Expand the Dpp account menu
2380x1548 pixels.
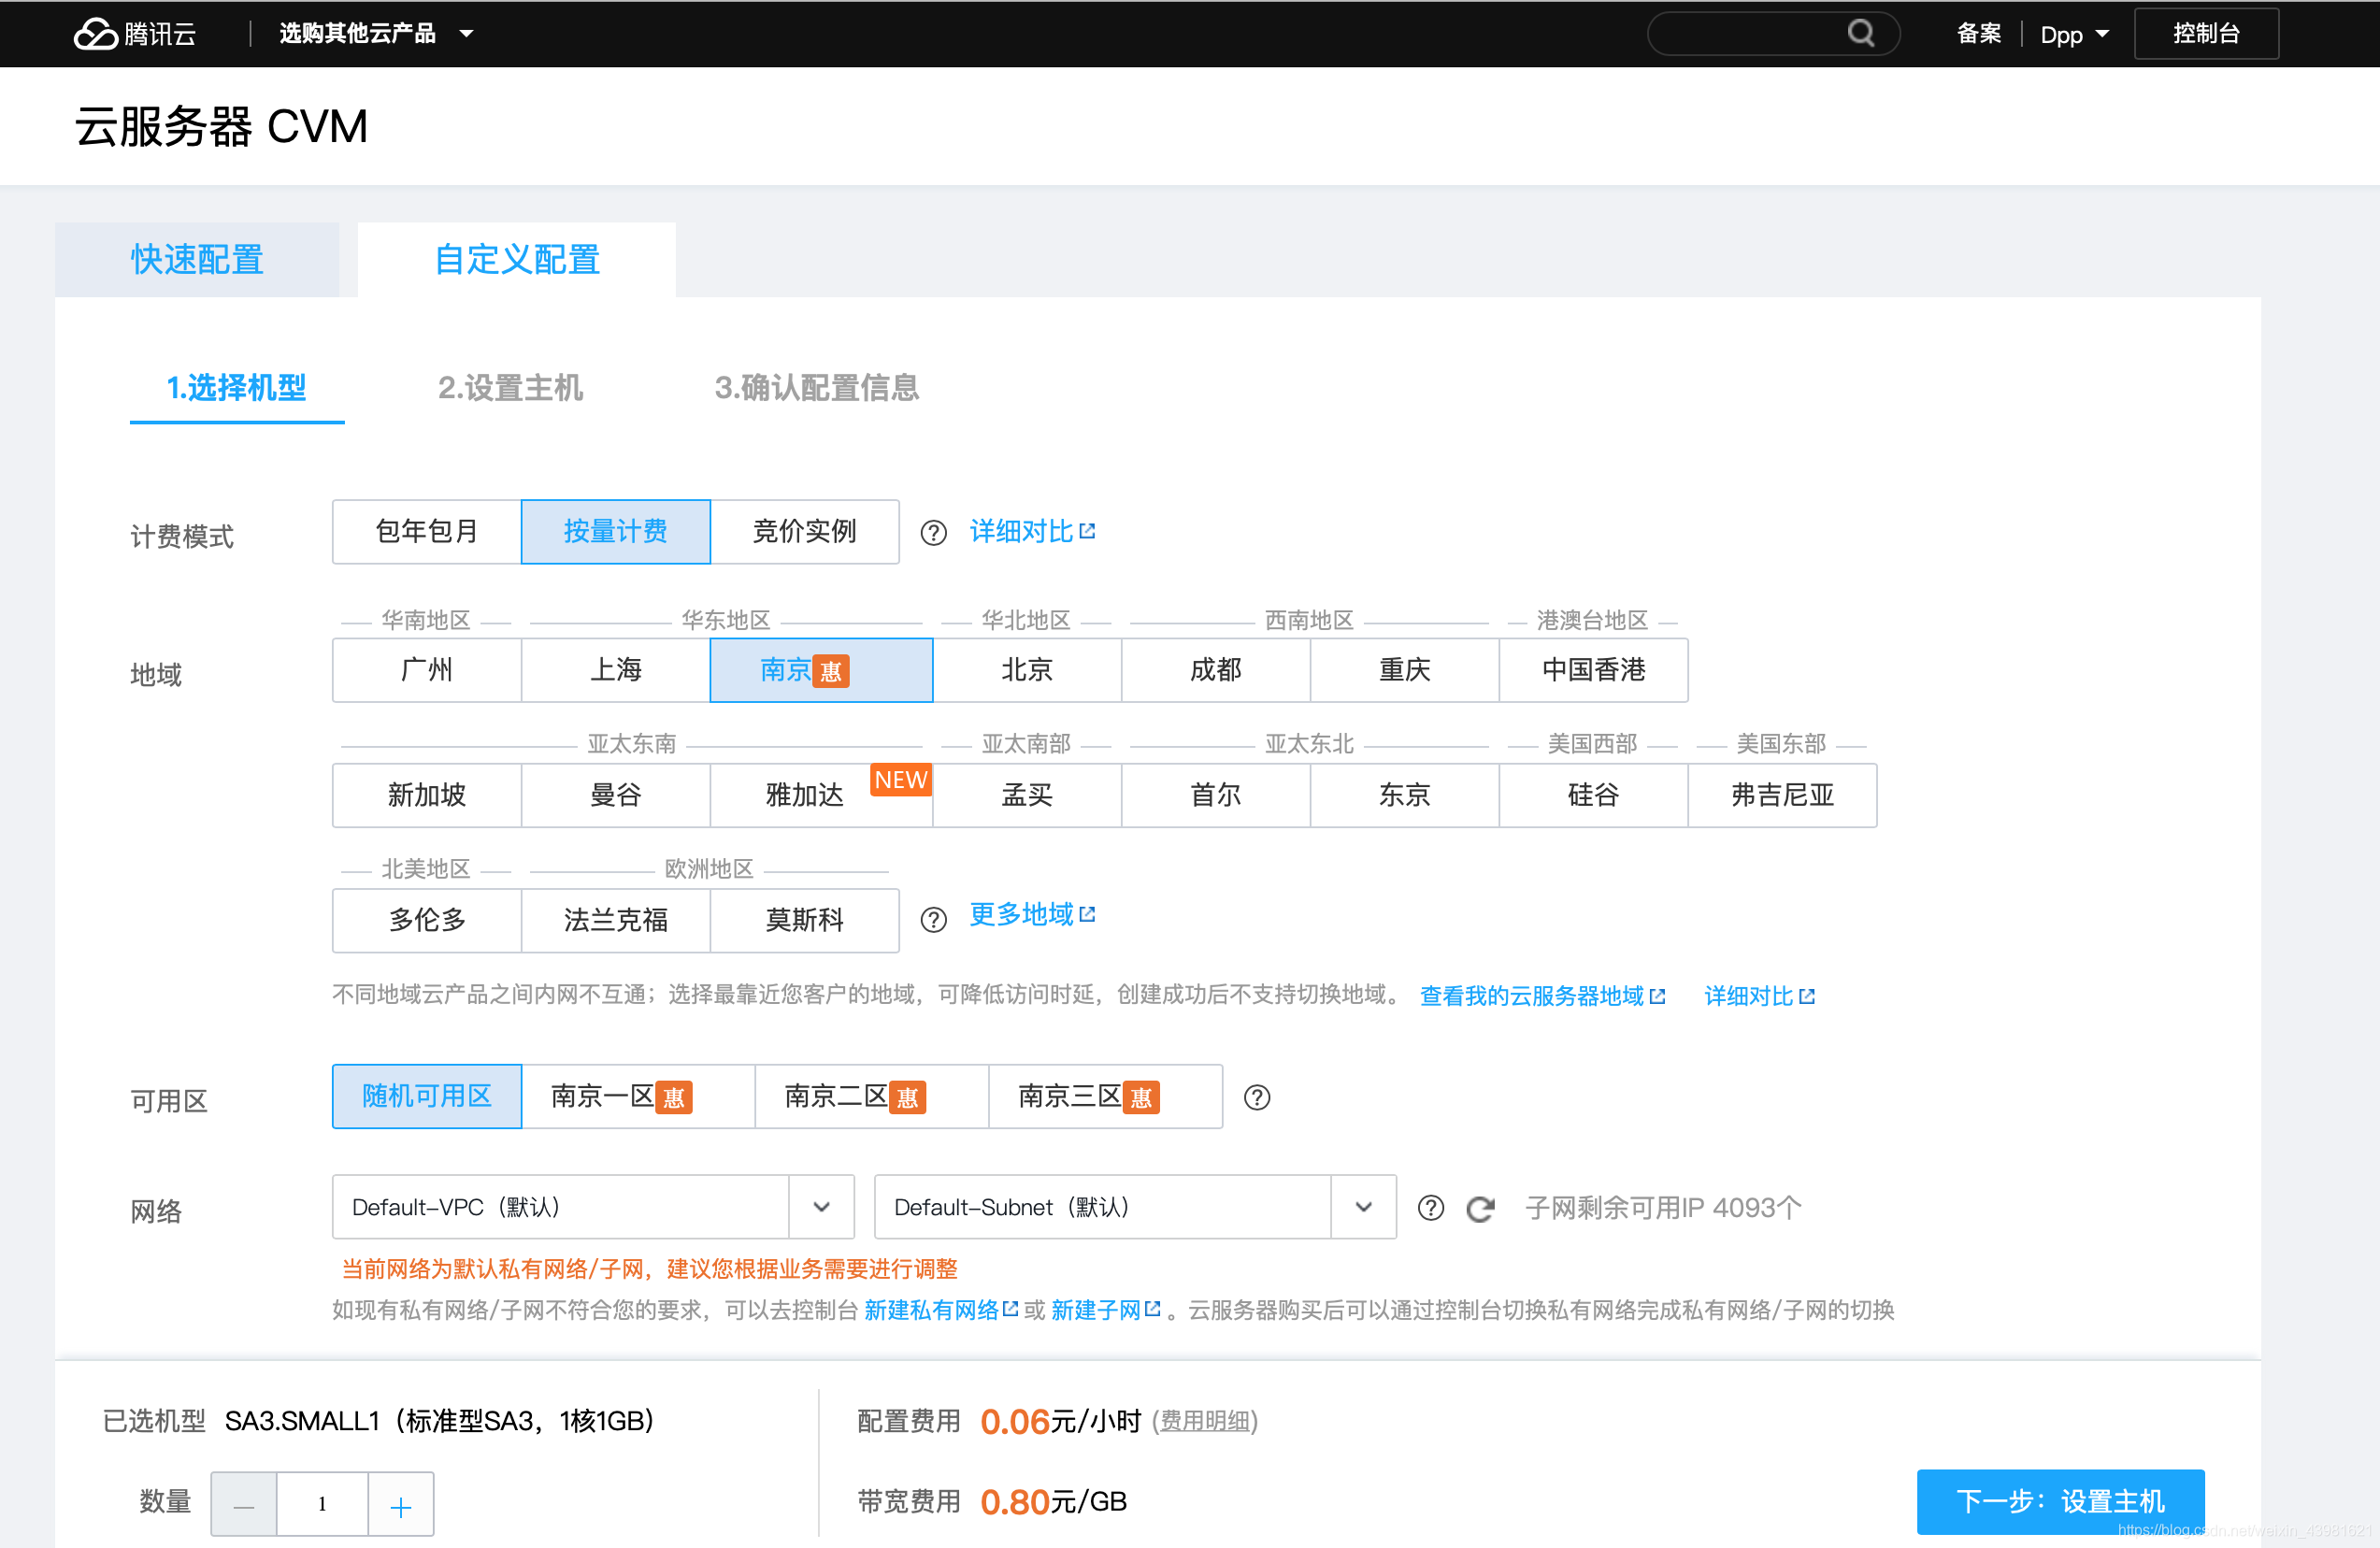(x=2075, y=34)
